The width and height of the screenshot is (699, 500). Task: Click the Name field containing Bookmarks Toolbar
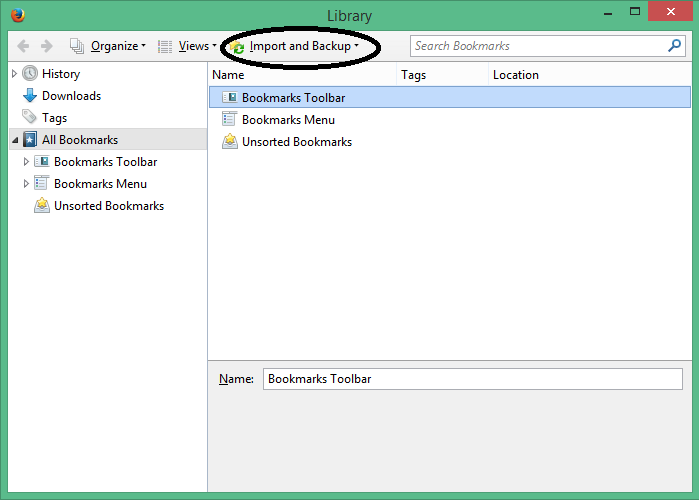tap(473, 379)
